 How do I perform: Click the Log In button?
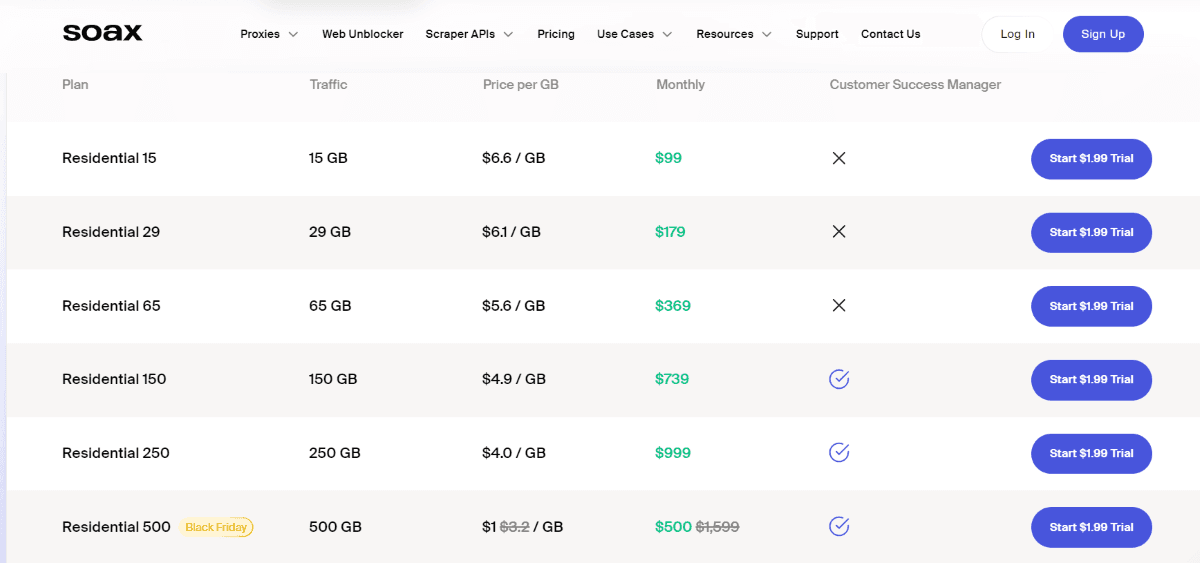(x=1017, y=34)
